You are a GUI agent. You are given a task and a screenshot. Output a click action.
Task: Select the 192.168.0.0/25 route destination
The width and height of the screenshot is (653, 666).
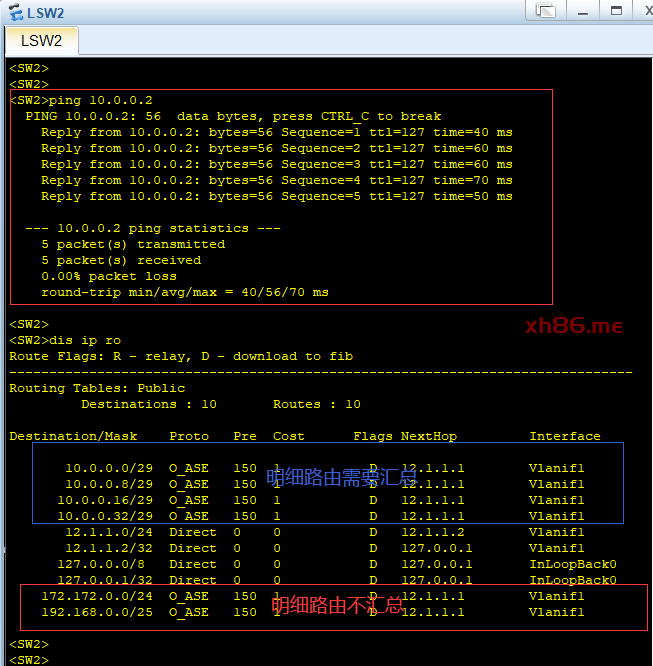(x=97, y=612)
